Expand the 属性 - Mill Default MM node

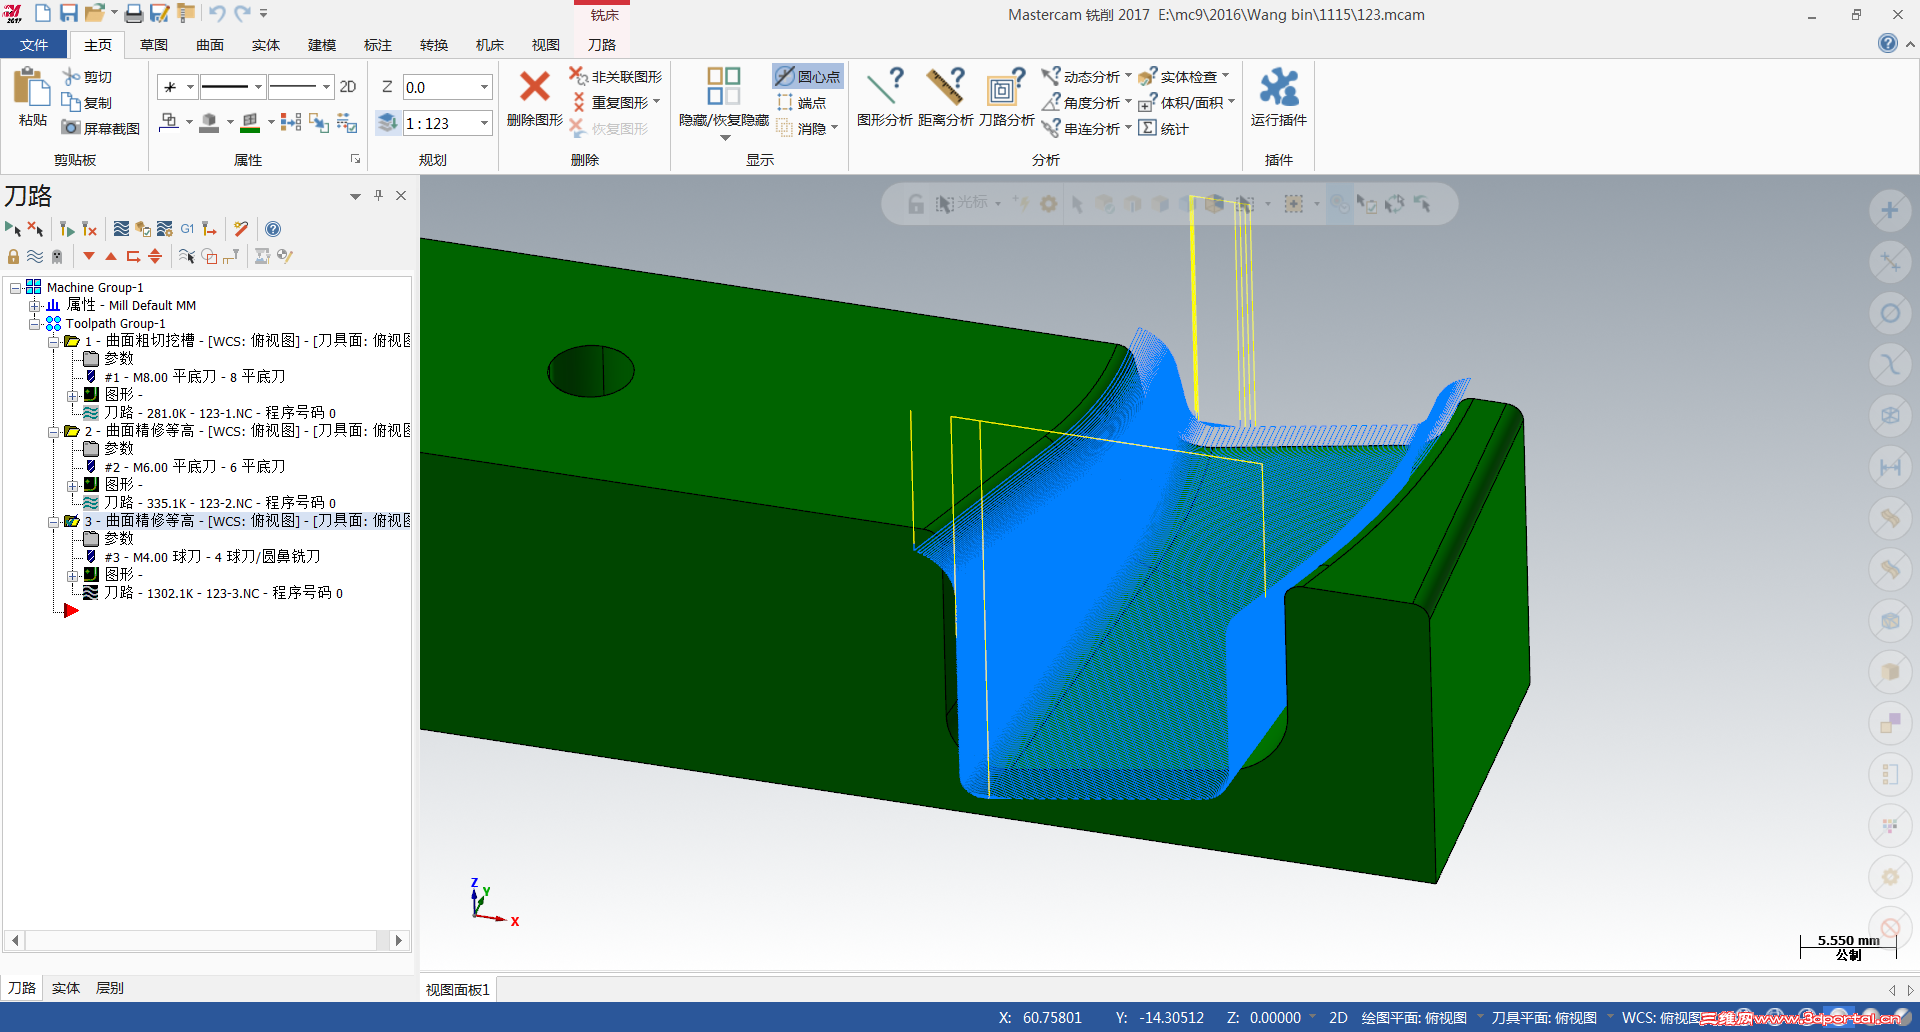[34, 306]
